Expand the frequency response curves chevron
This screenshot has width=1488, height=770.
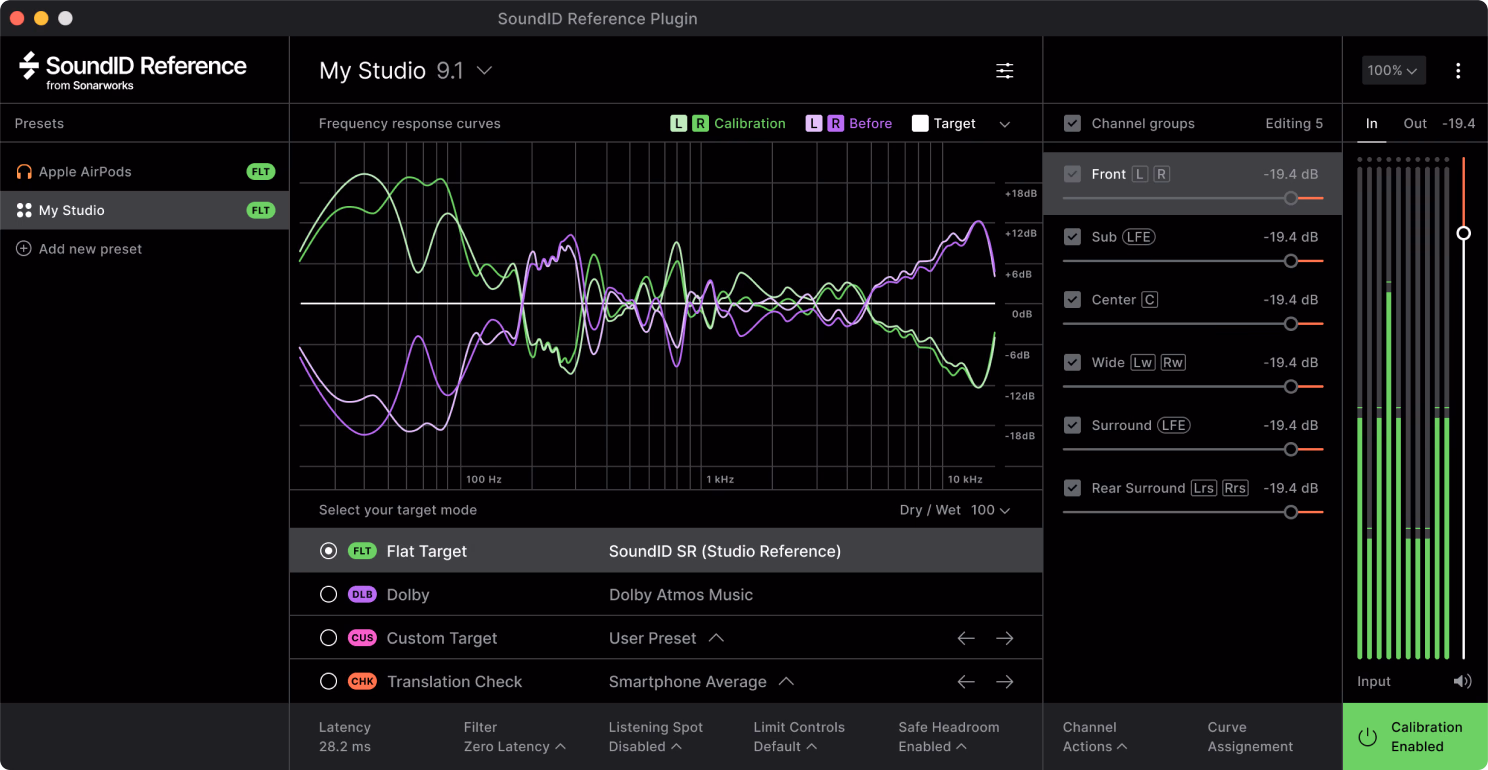(x=1005, y=124)
